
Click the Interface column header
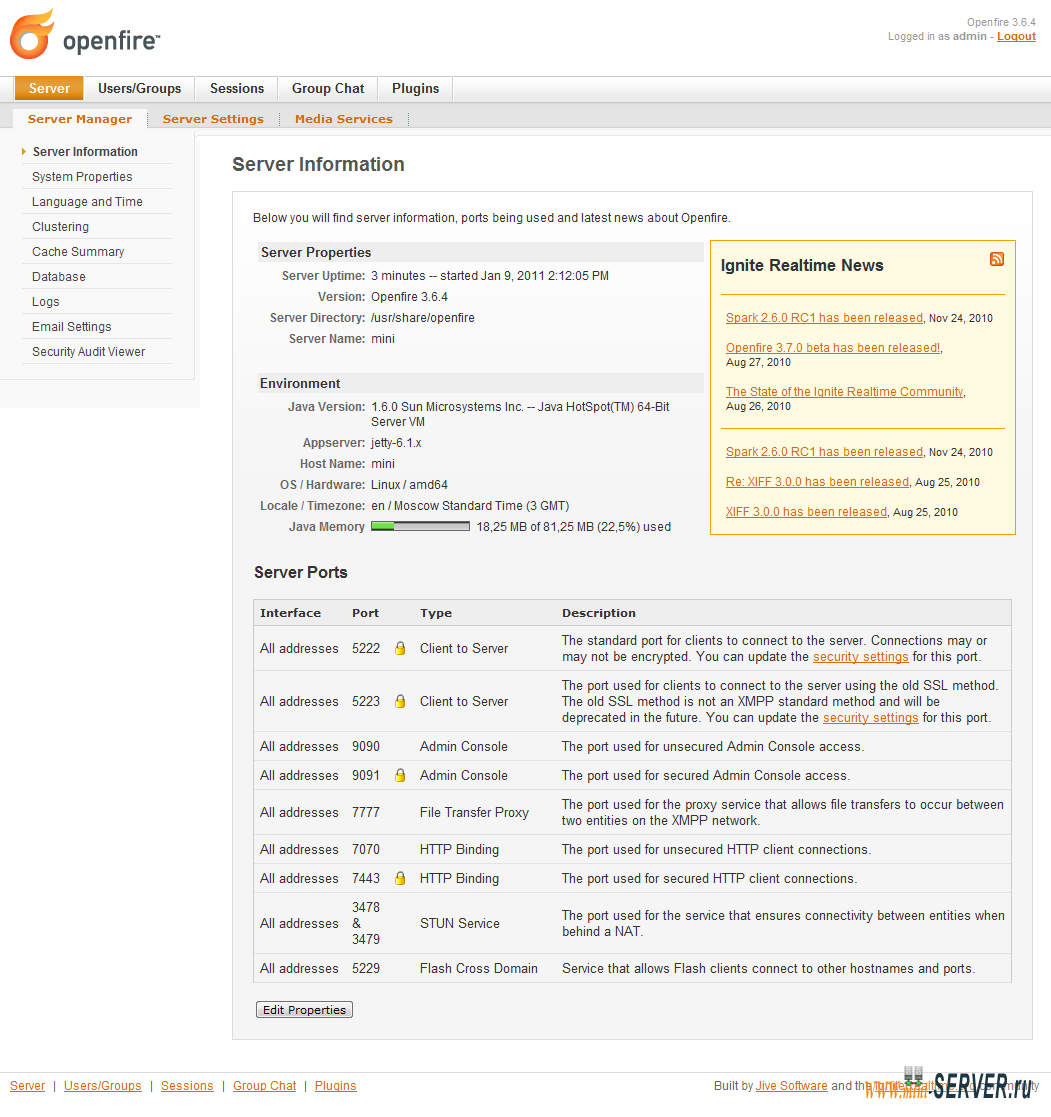point(291,613)
